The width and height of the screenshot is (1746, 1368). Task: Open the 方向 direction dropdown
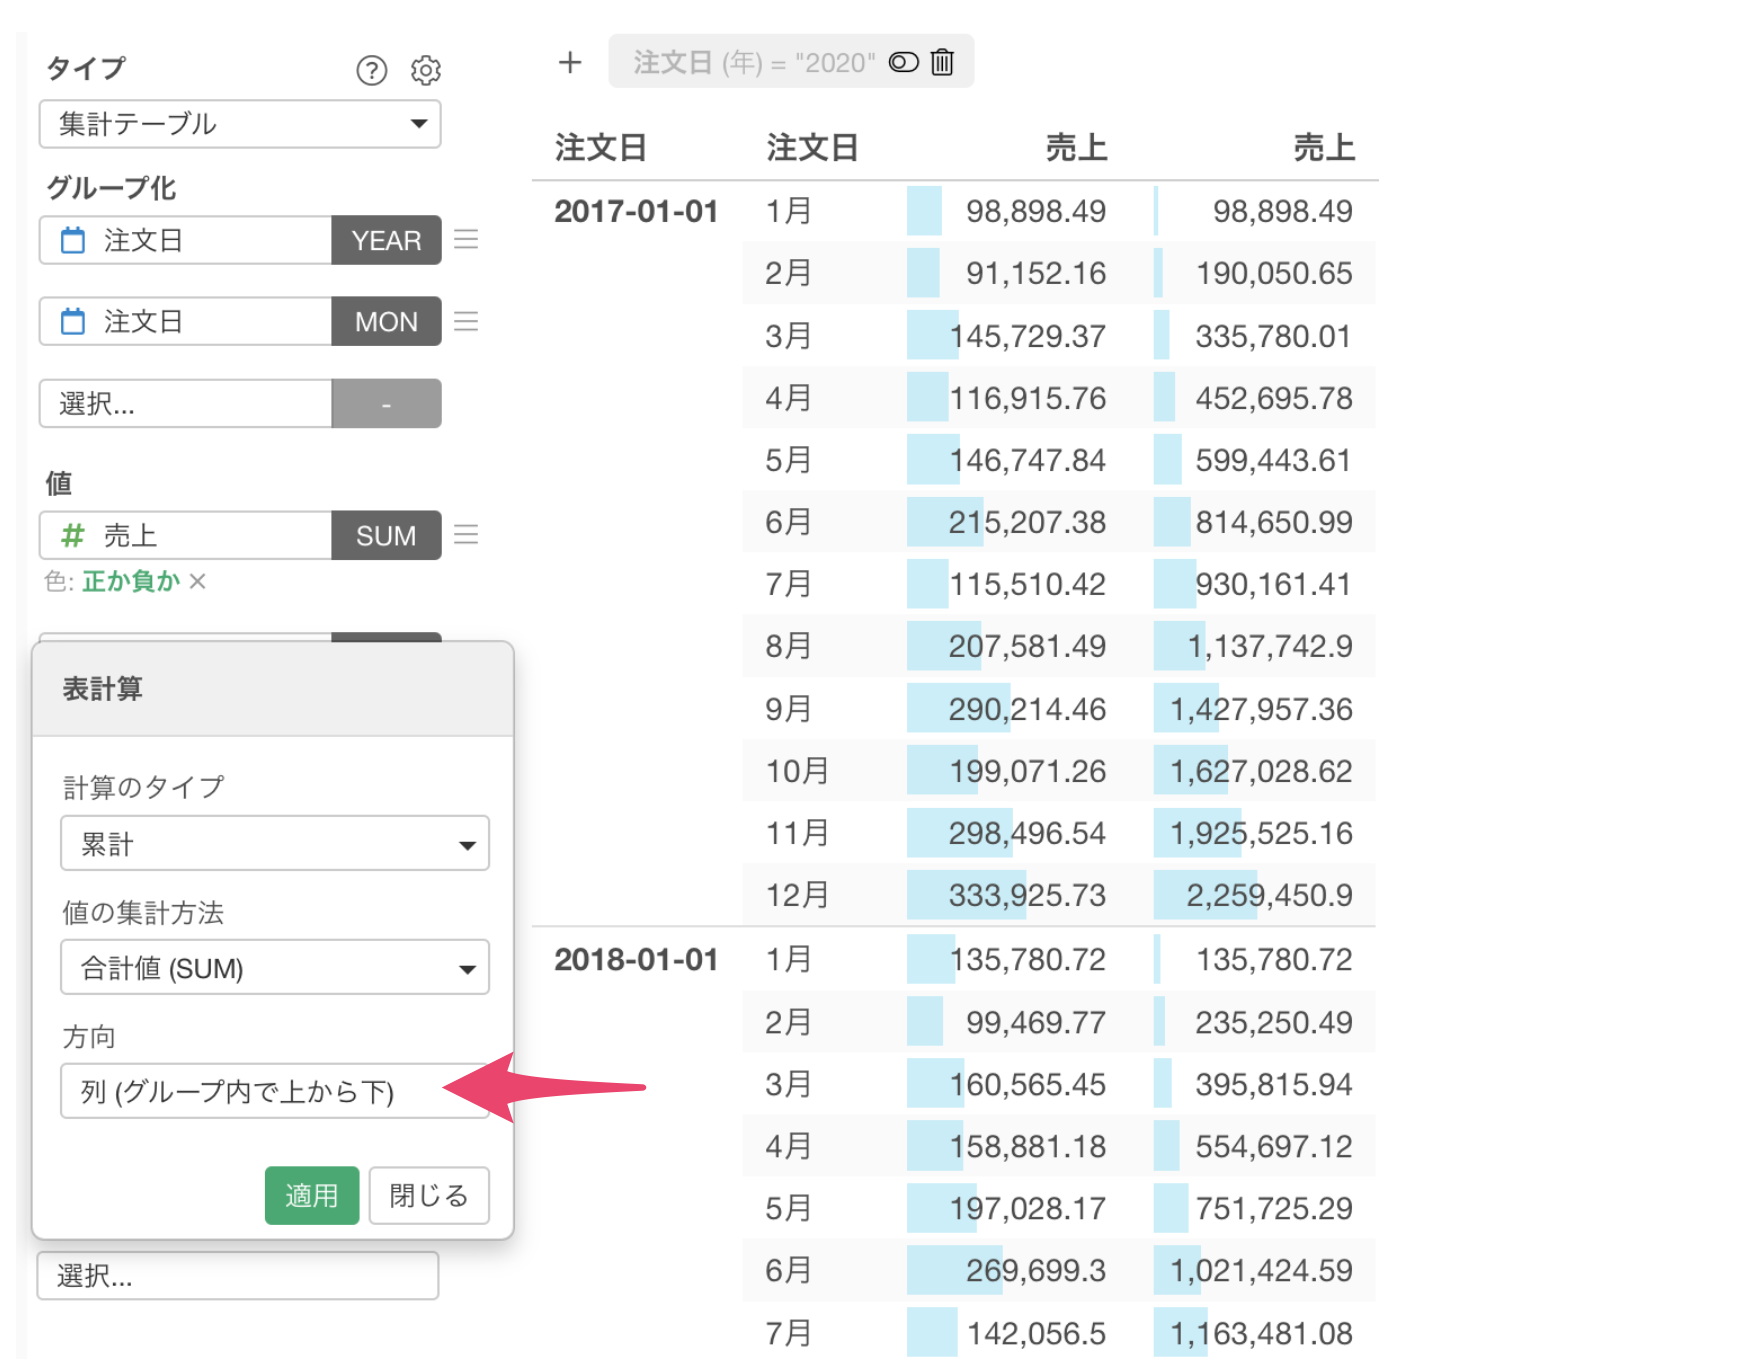coord(274,1091)
